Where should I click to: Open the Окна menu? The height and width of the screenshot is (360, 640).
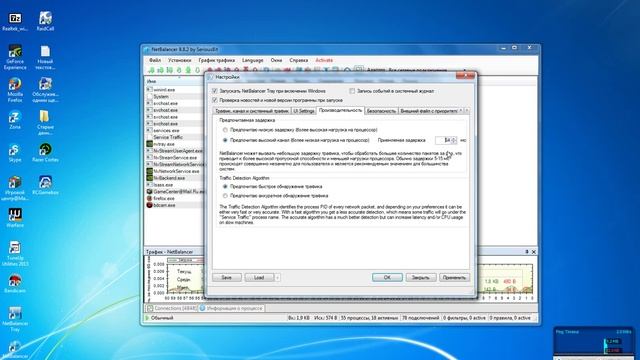coord(276,60)
